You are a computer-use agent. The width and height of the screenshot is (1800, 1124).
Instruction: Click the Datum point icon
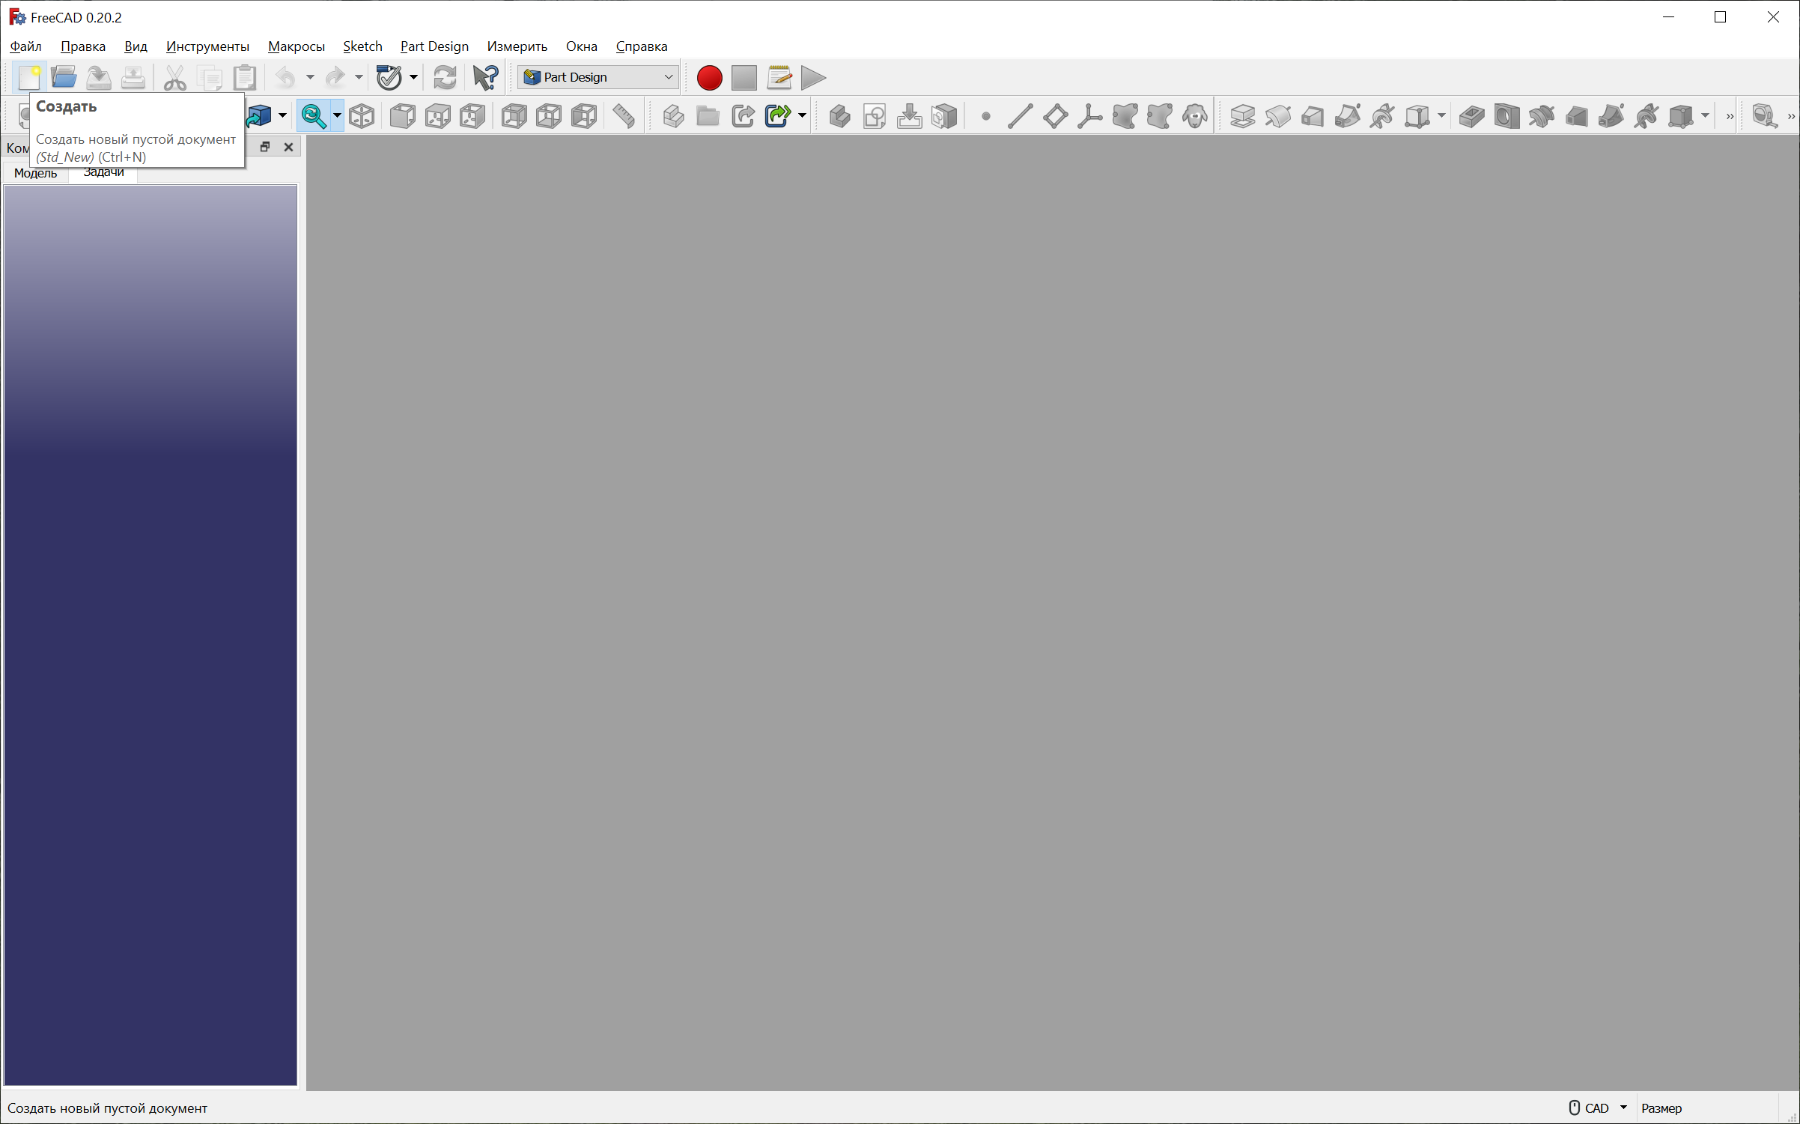click(x=986, y=116)
